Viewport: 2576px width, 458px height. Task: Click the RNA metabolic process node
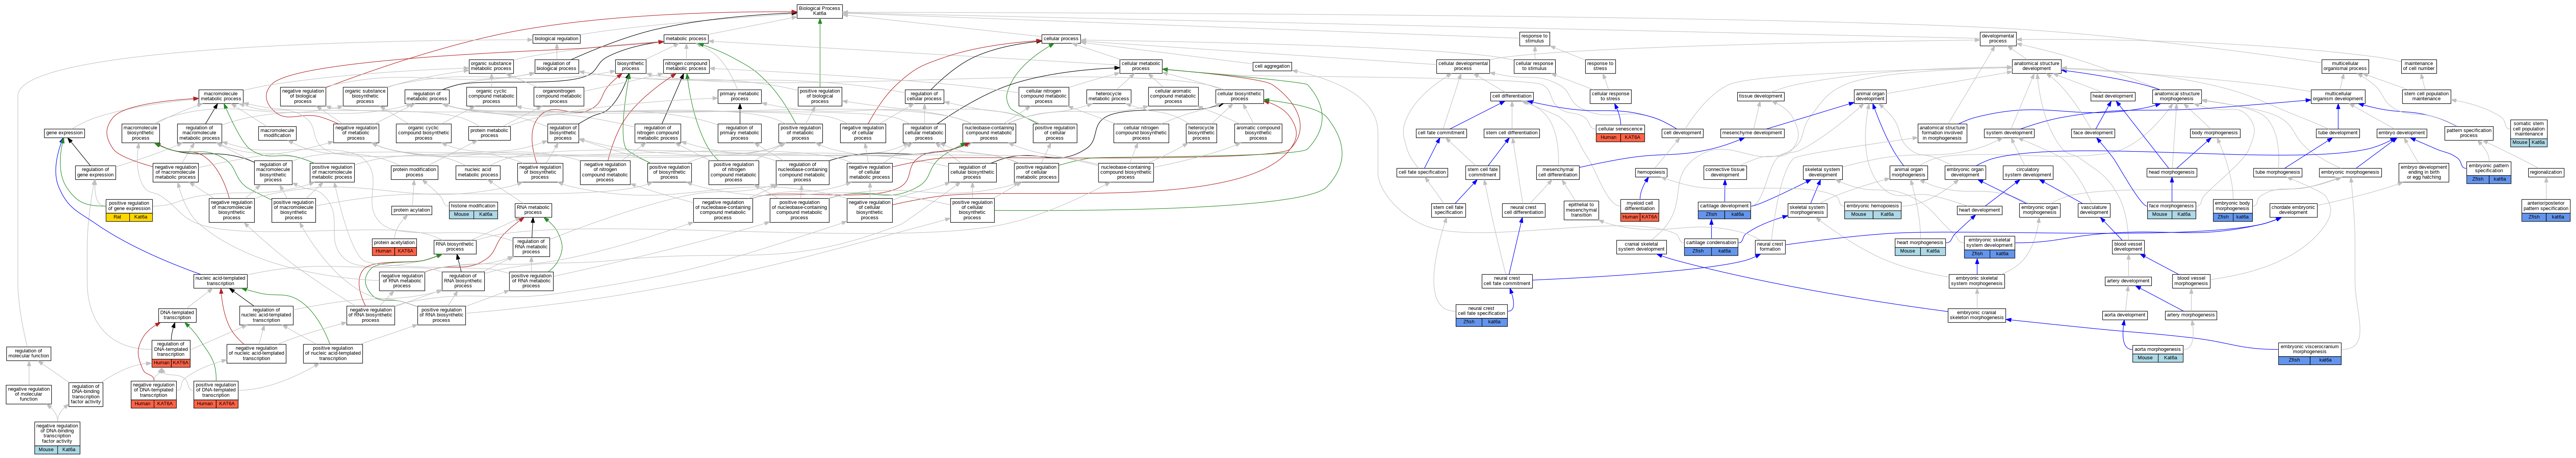coord(533,210)
